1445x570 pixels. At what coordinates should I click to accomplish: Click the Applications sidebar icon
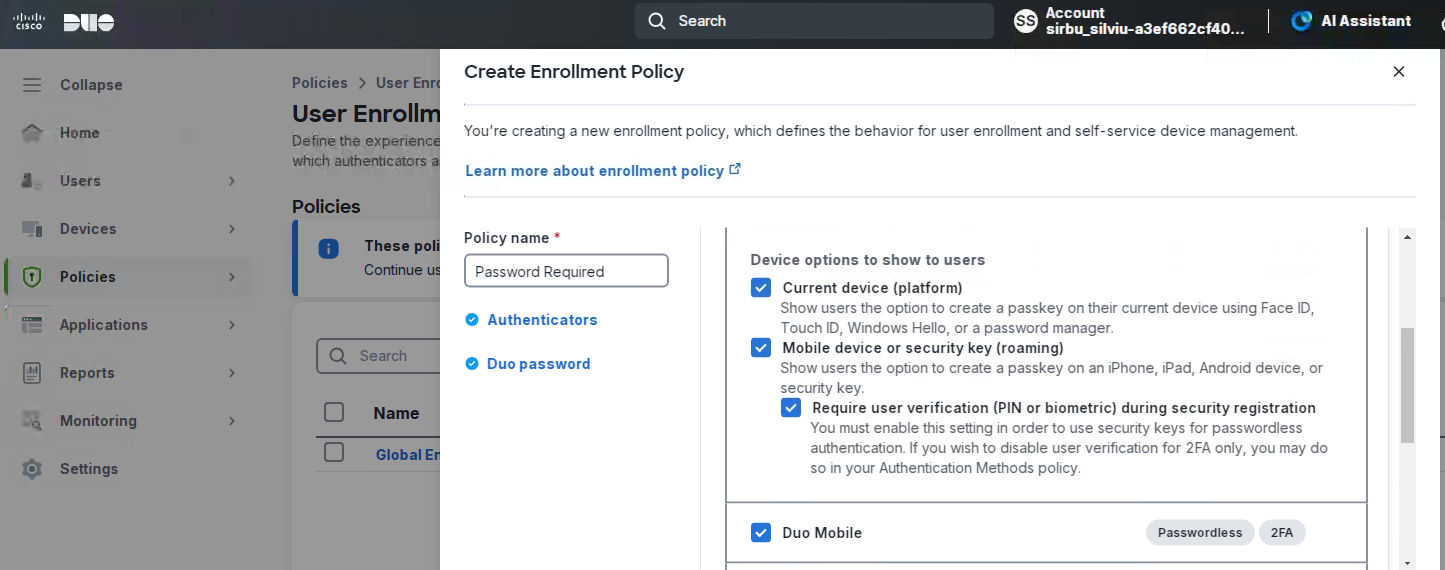click(32, 325)
